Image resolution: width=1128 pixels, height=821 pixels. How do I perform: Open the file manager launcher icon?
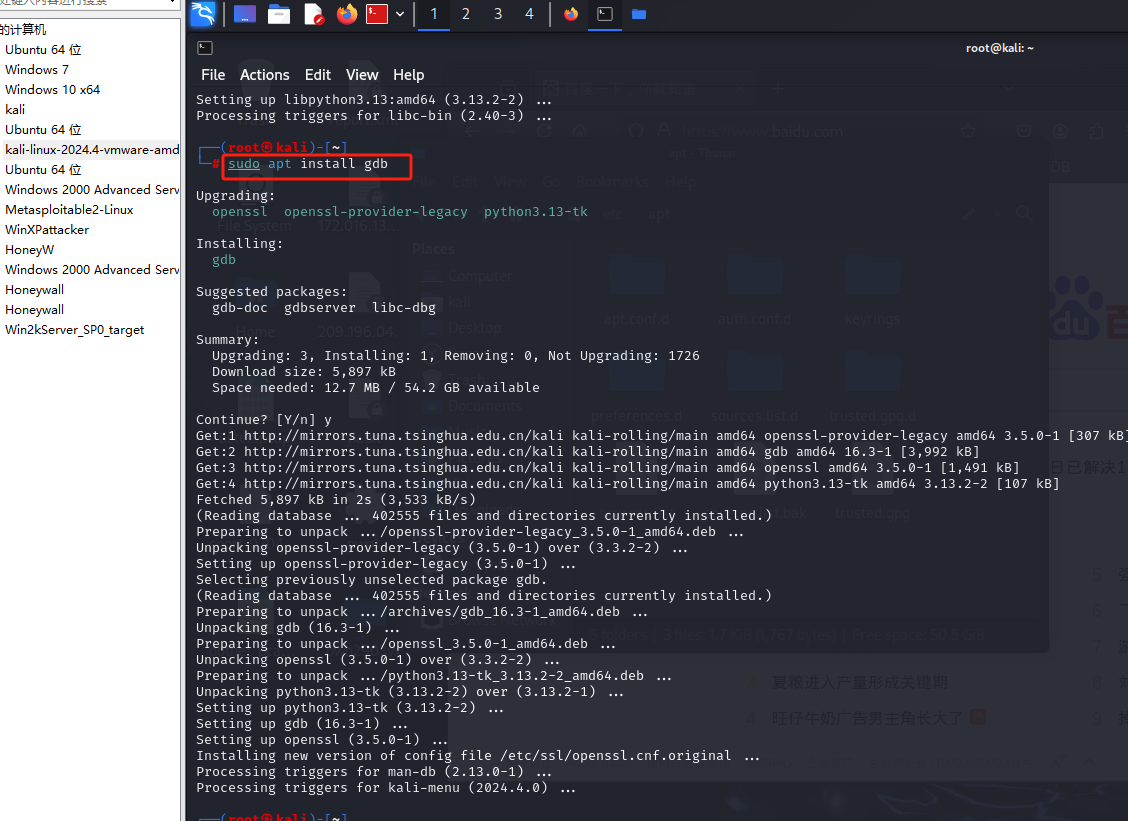(x=278, y=14)
